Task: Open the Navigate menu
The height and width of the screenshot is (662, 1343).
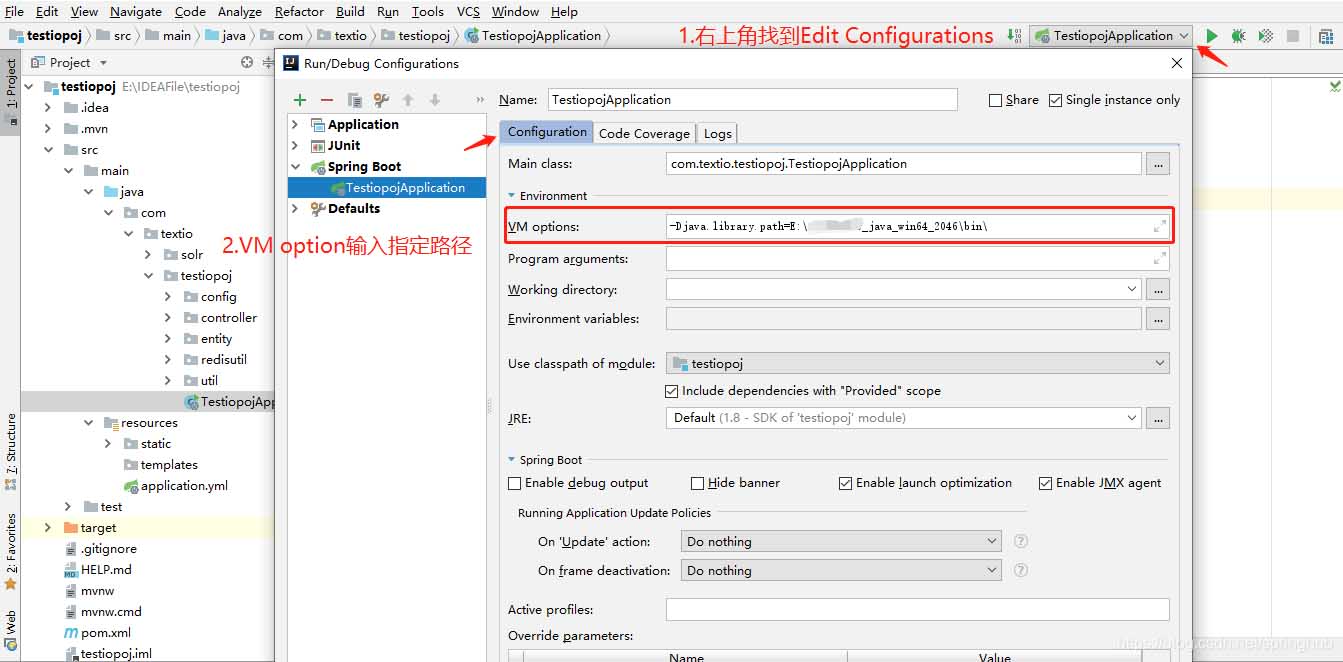Action: pyautogui.click(x=135, y=11)
